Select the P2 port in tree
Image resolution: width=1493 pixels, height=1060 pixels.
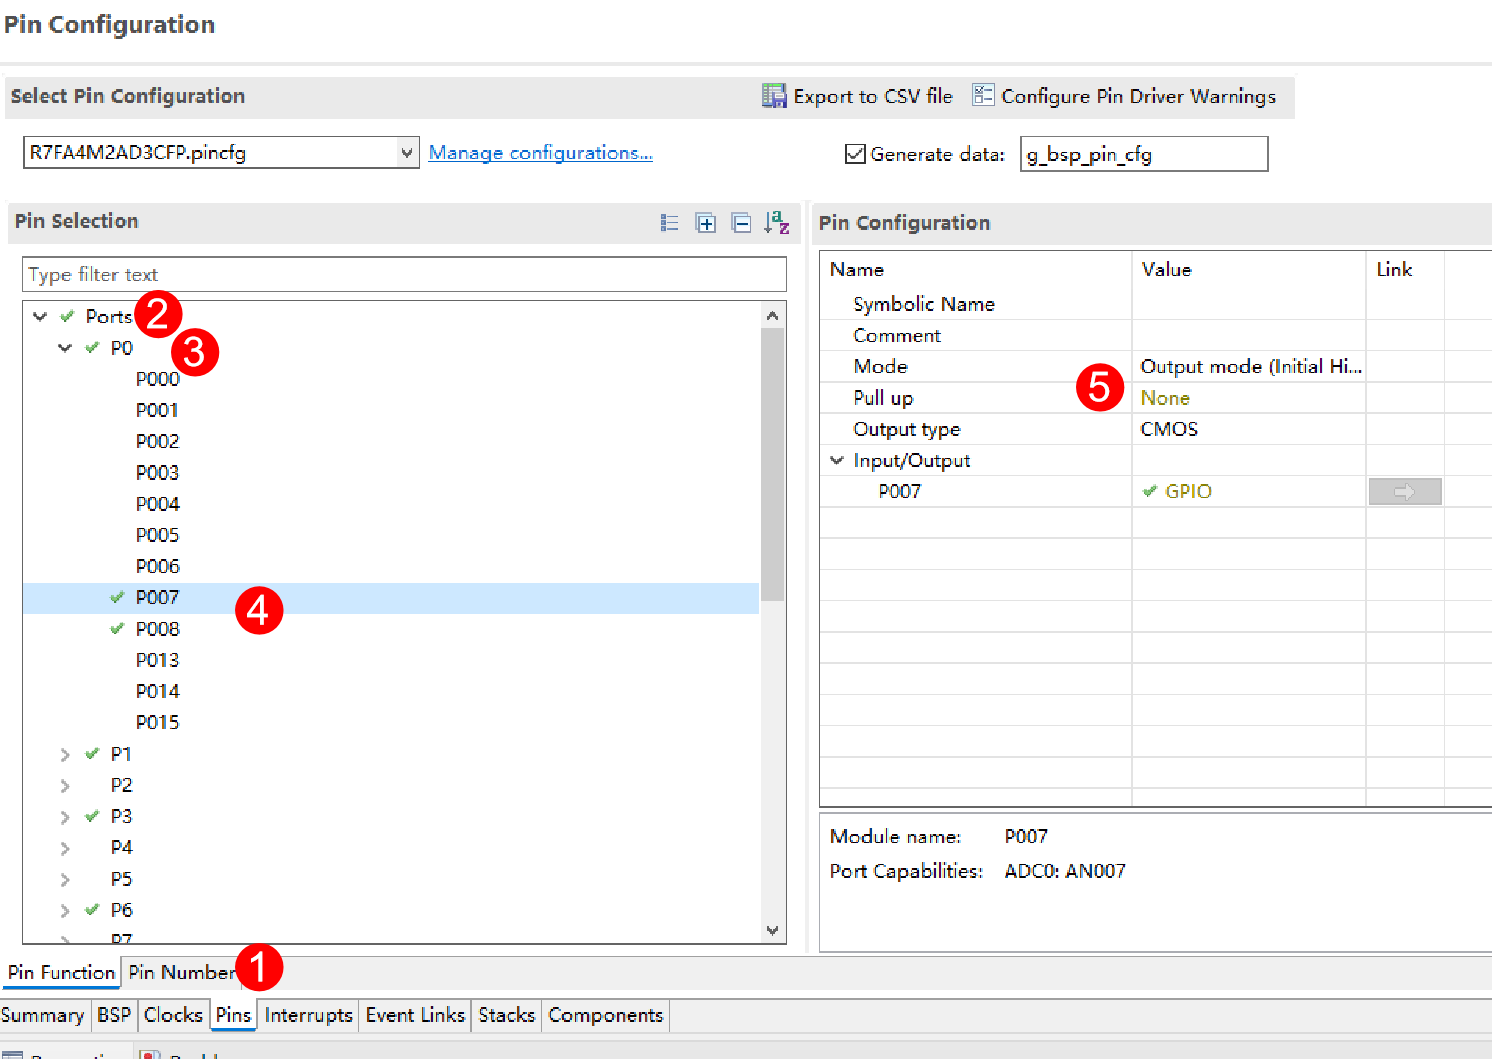tap(121, 785)
